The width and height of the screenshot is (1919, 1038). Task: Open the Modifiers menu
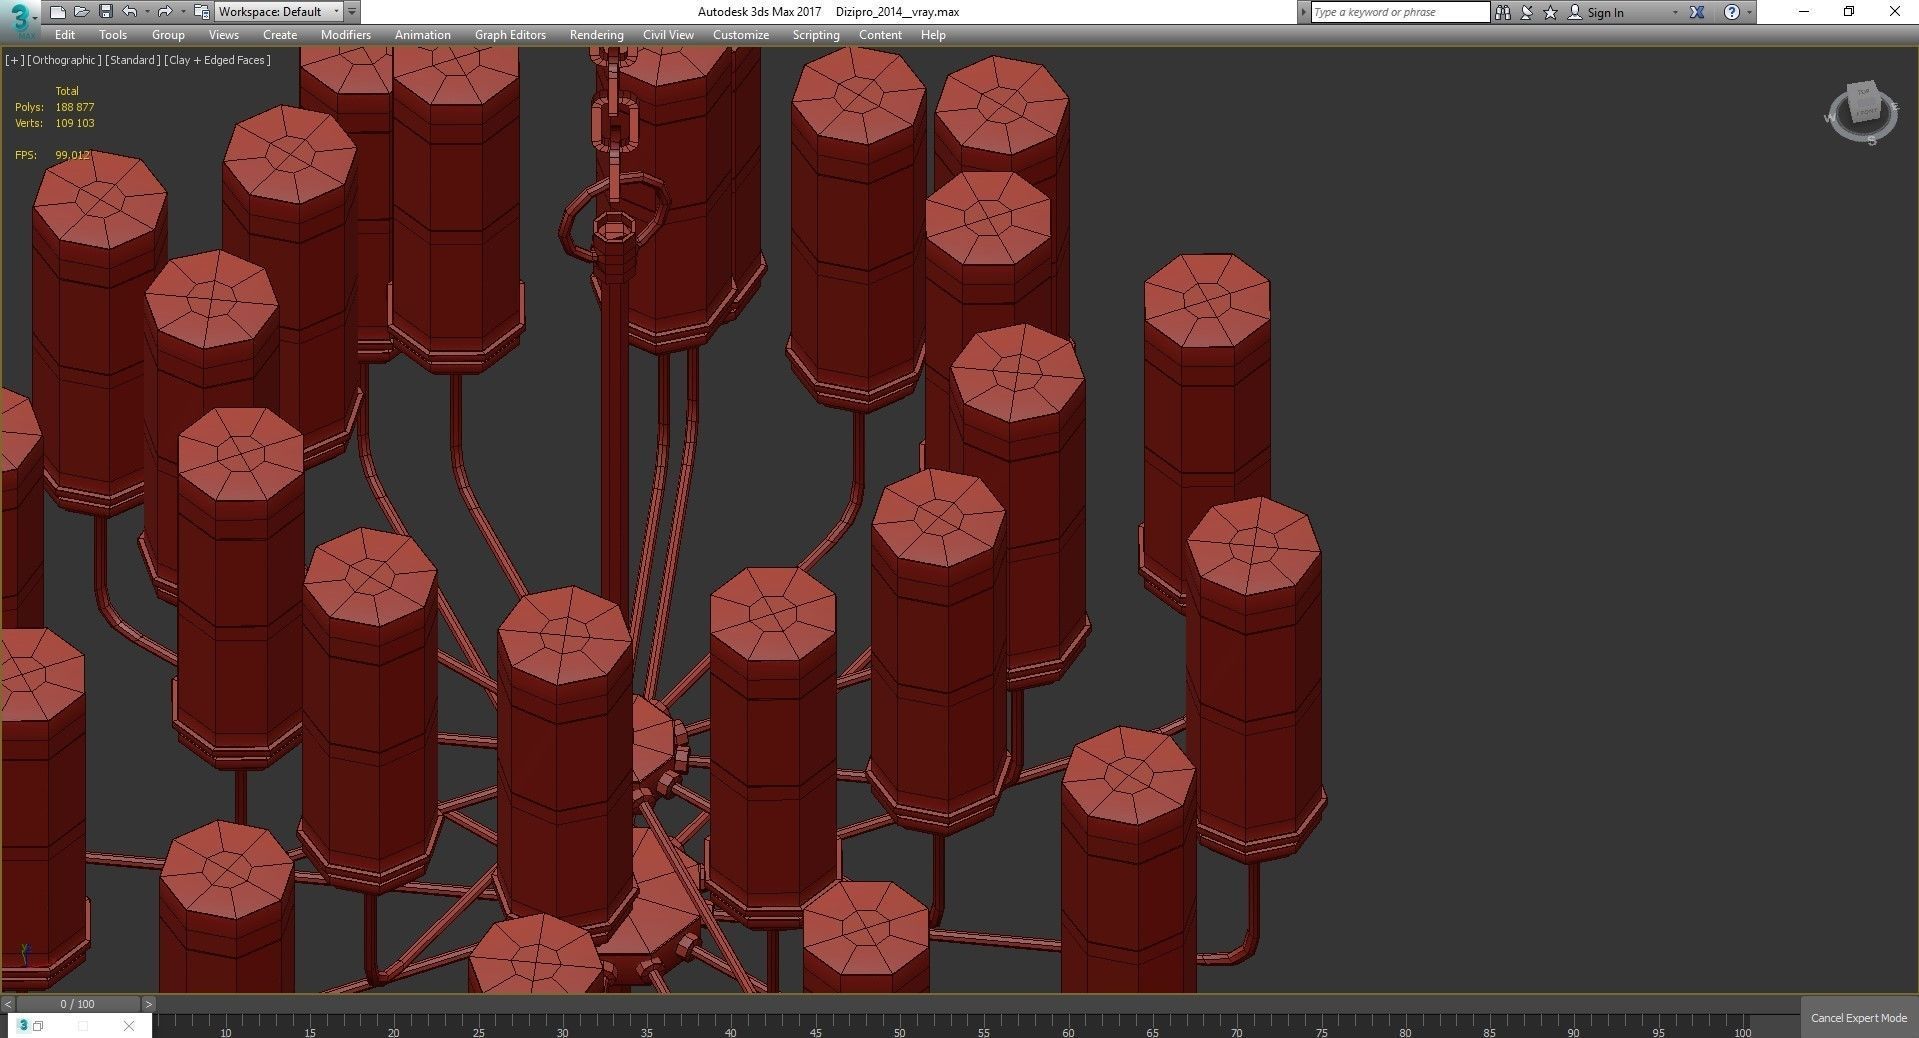coord(346,35)
